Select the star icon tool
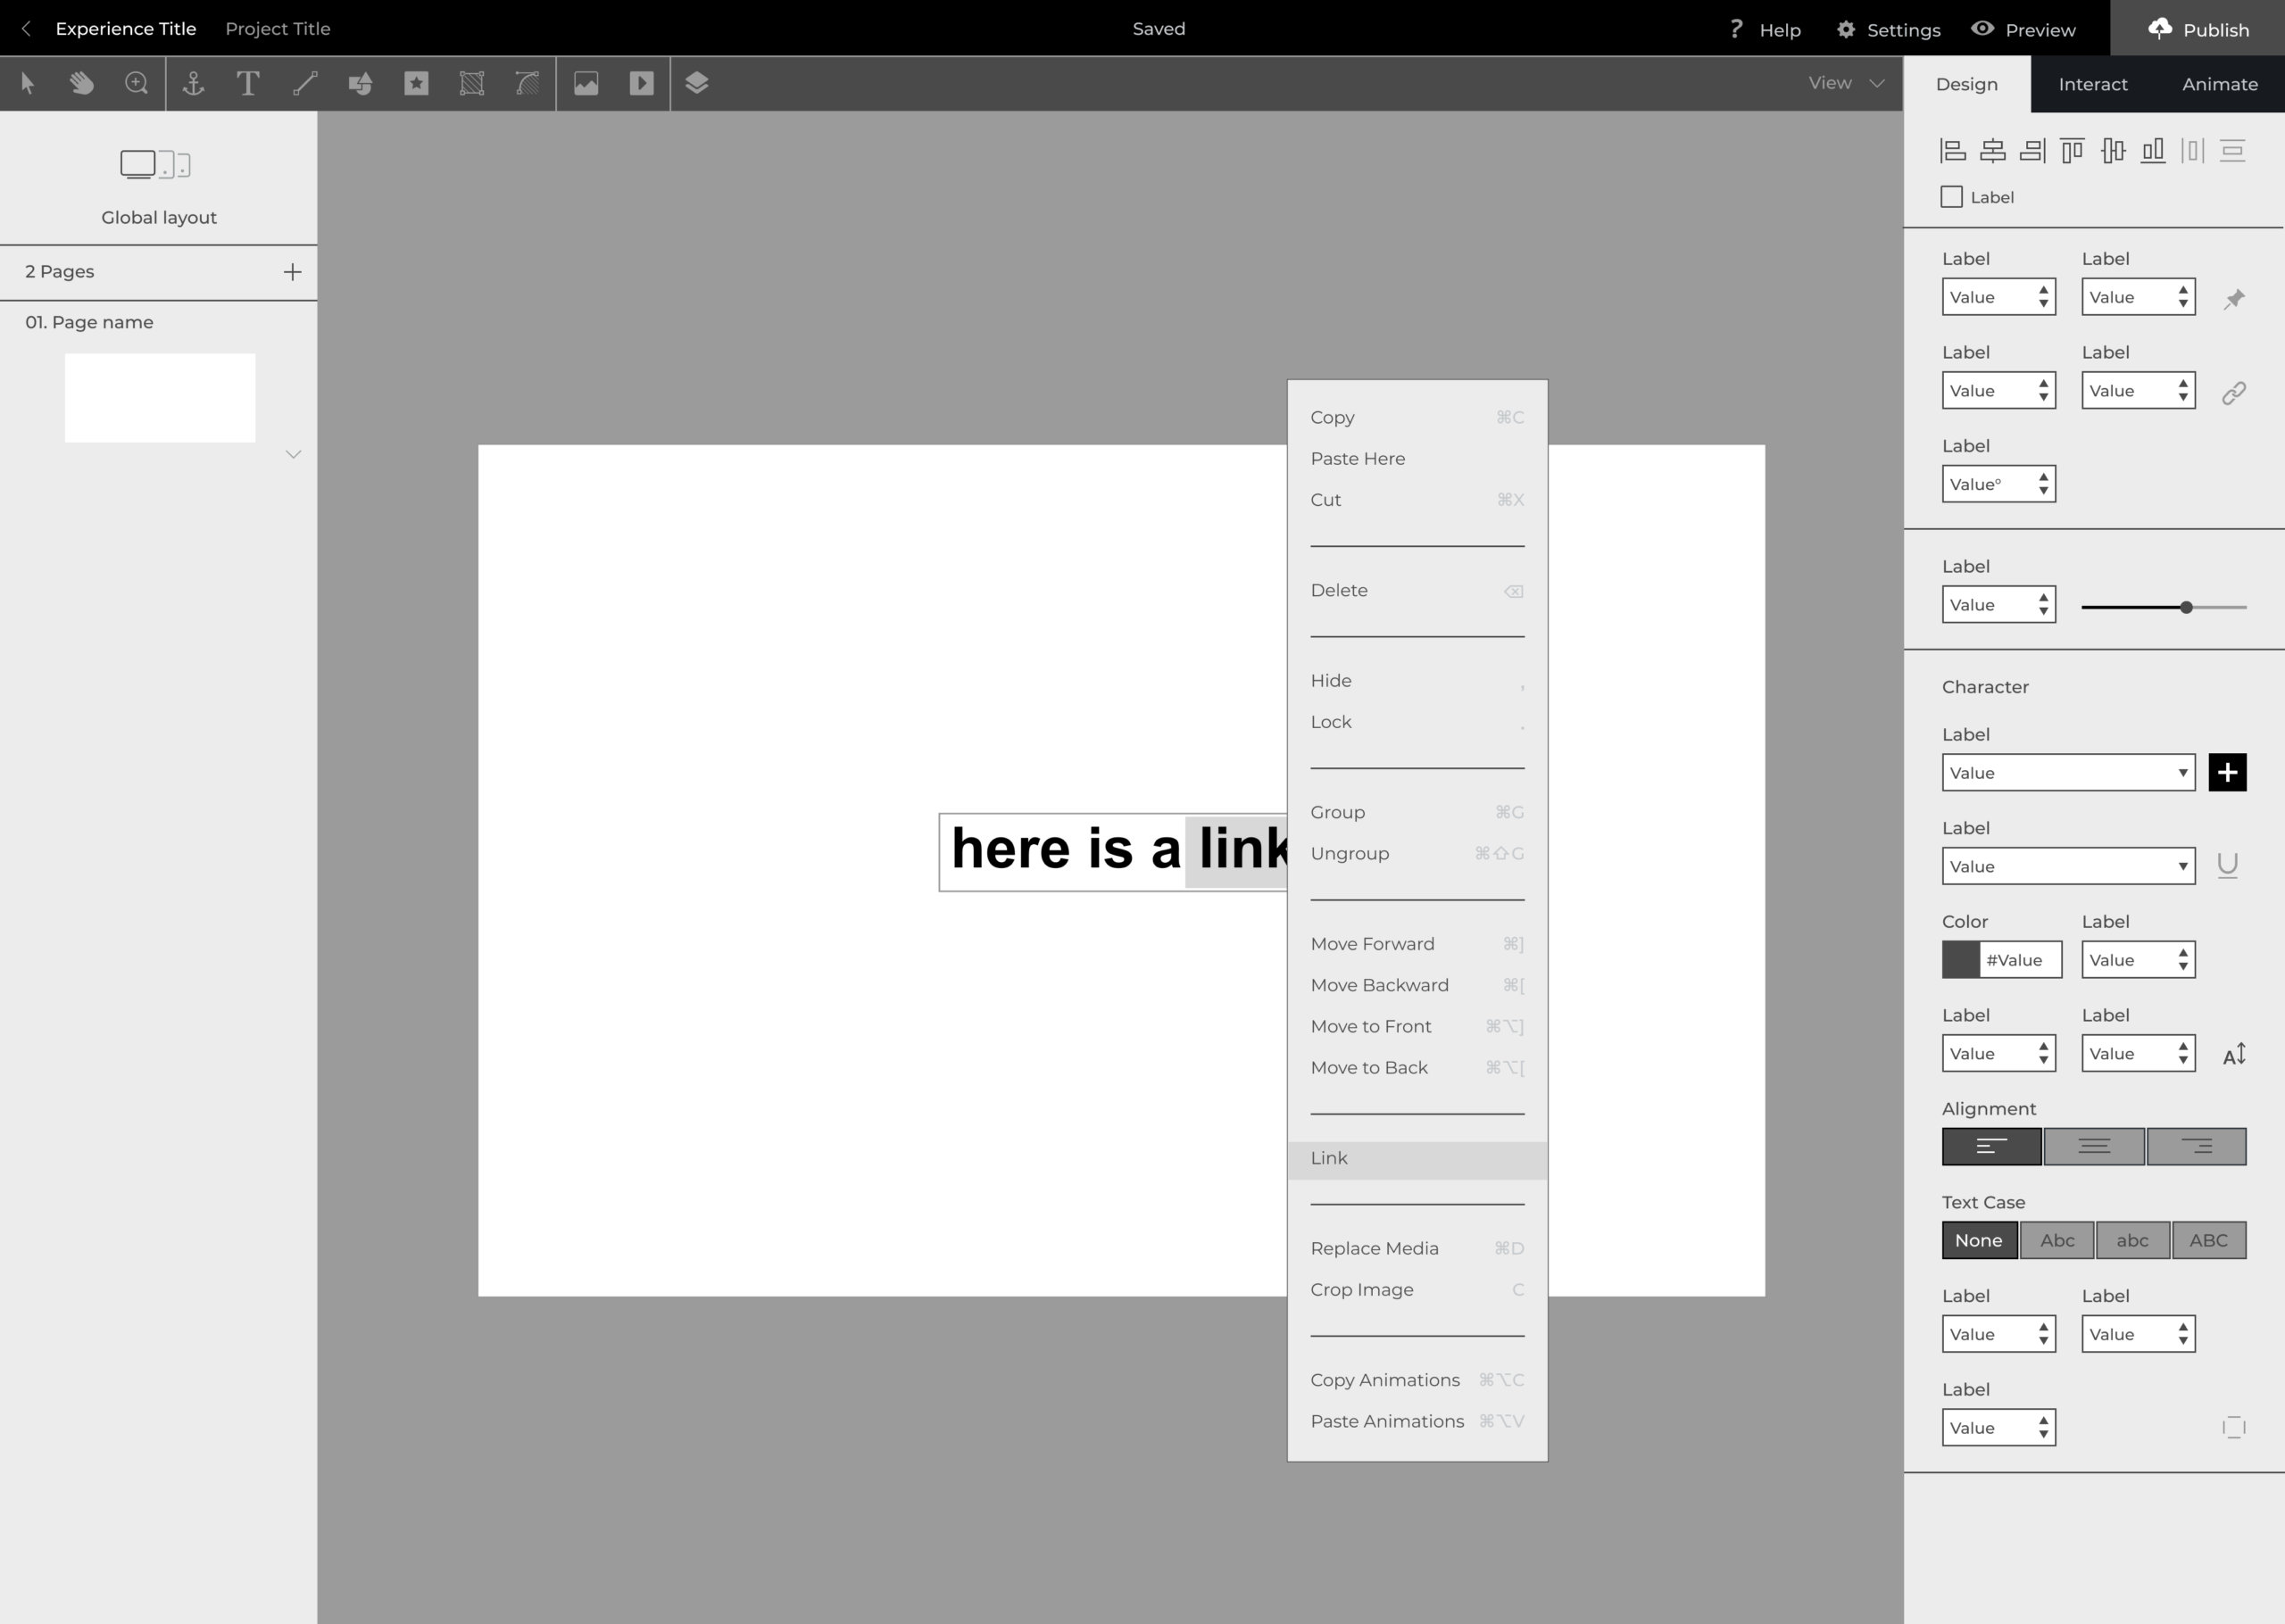2285x1624 pixels. tap(416, 83)
